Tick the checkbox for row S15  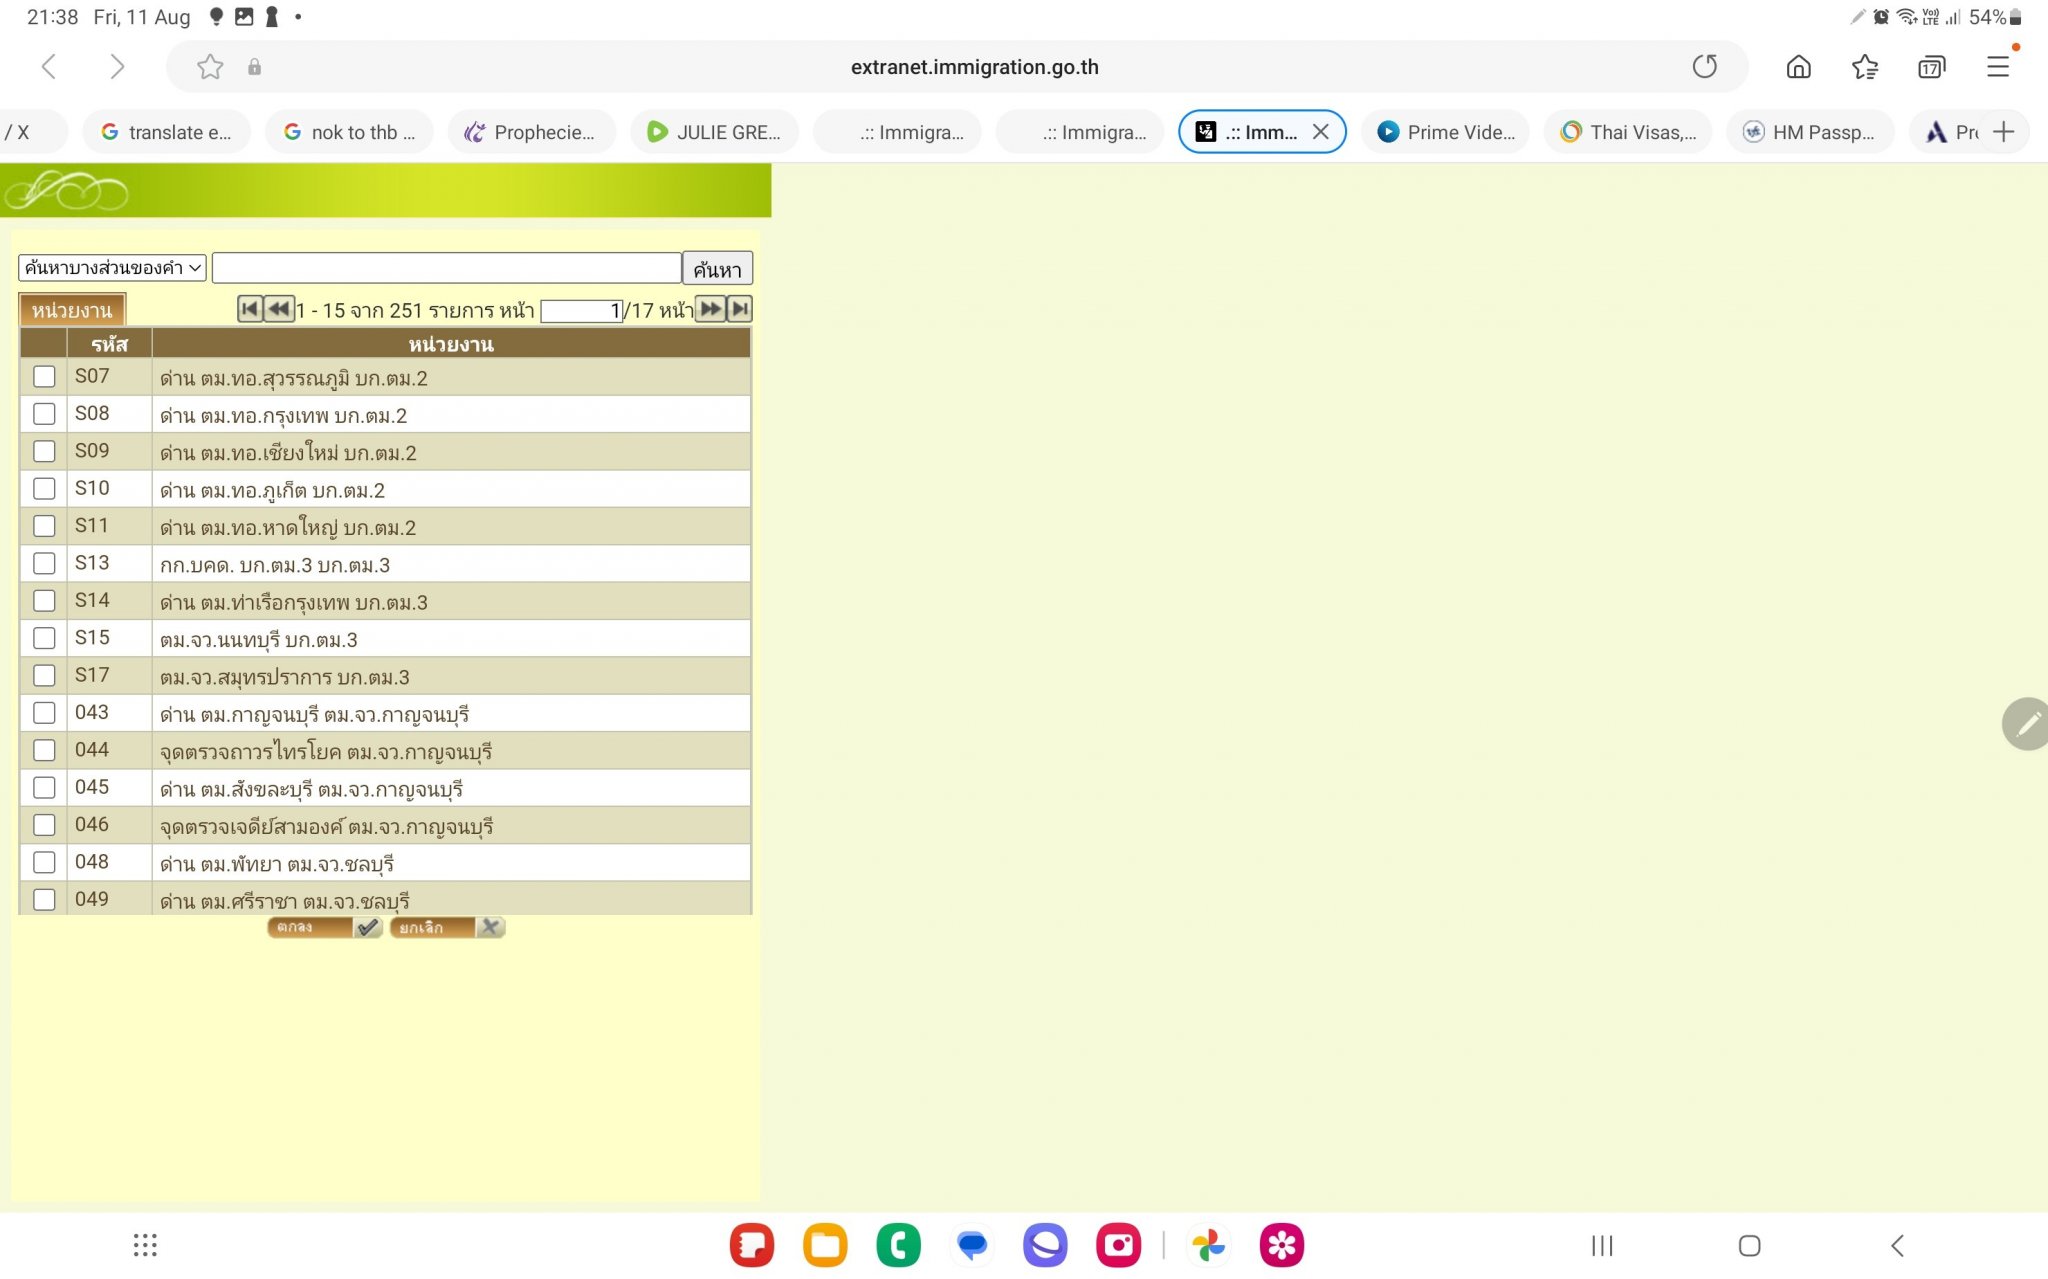tap(44, 638)
